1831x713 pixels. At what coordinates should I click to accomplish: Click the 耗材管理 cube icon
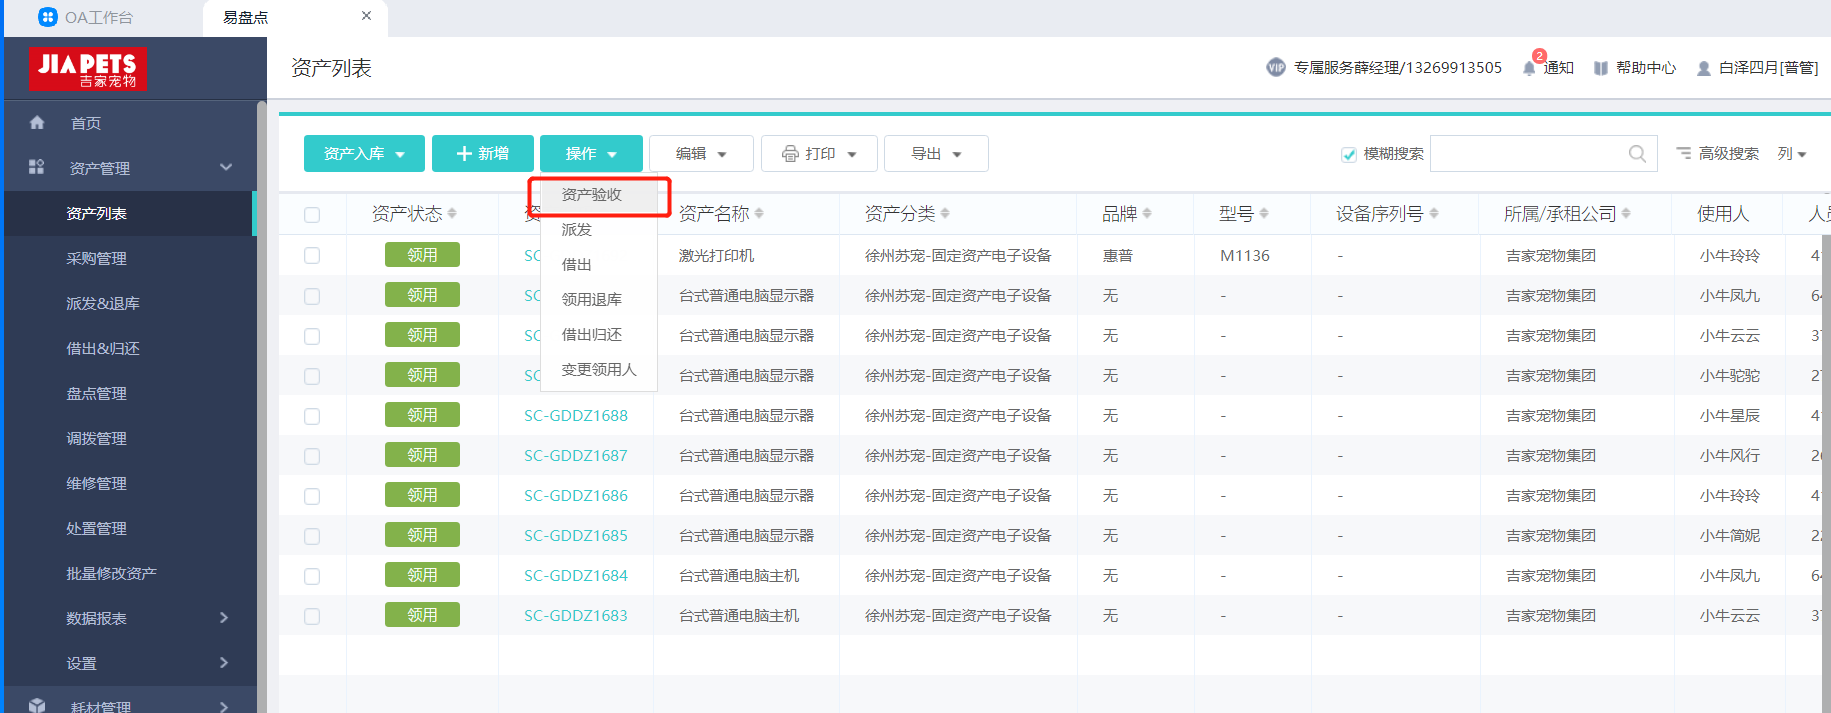[x=37, y=706]
